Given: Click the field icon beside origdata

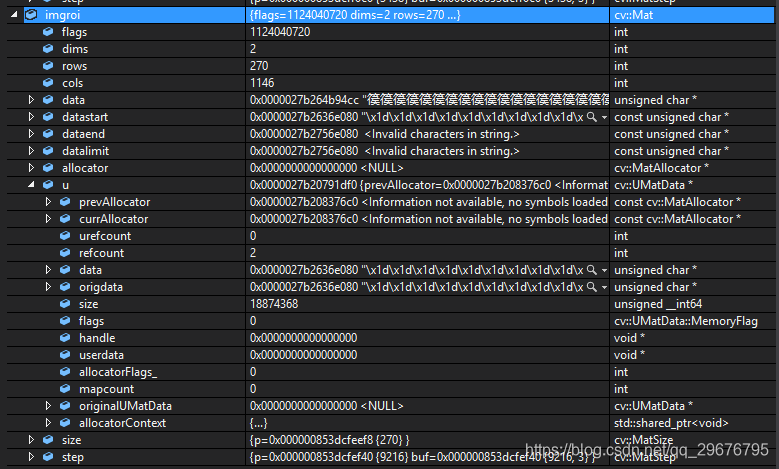Looking at the screenshot, I should pos(65,287).
